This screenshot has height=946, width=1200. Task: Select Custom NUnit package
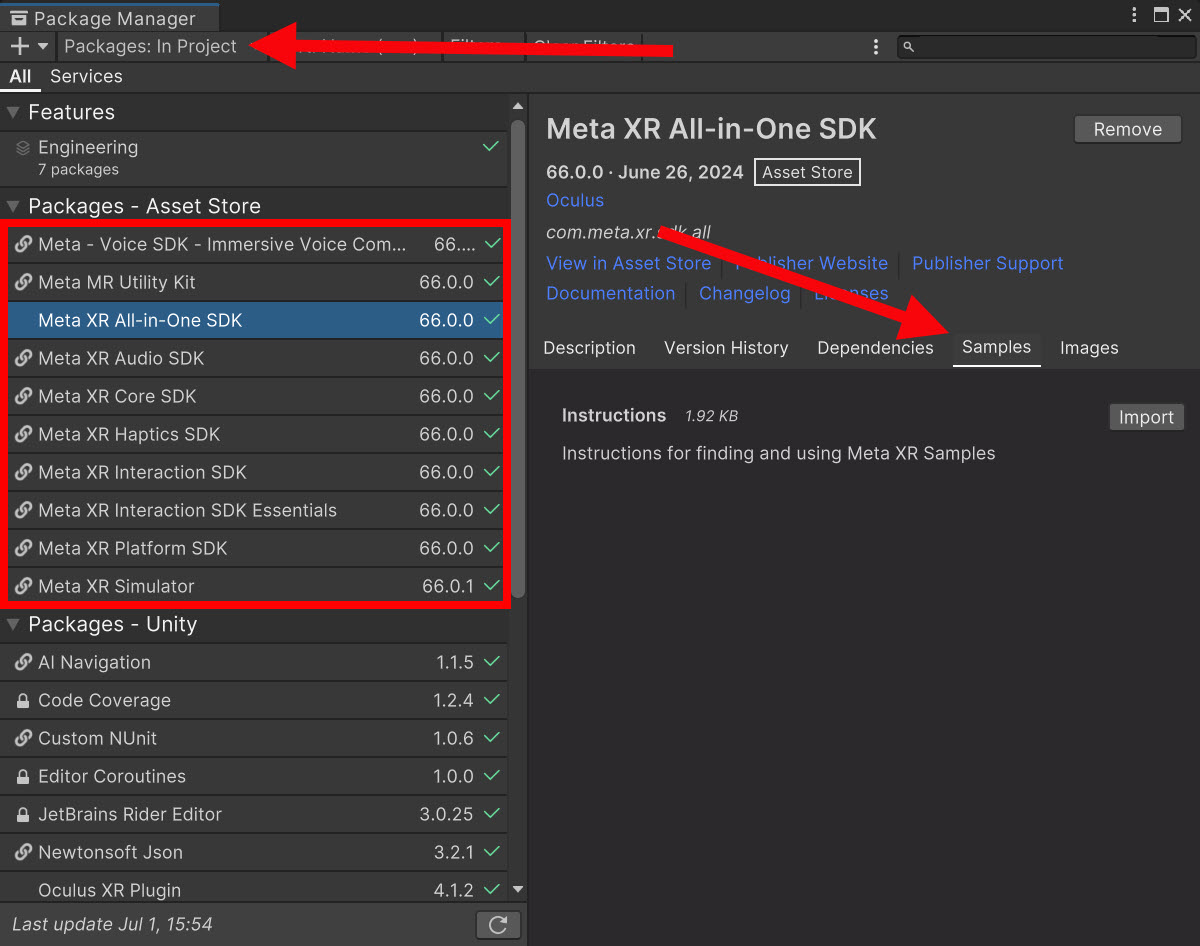coord(254,738)
